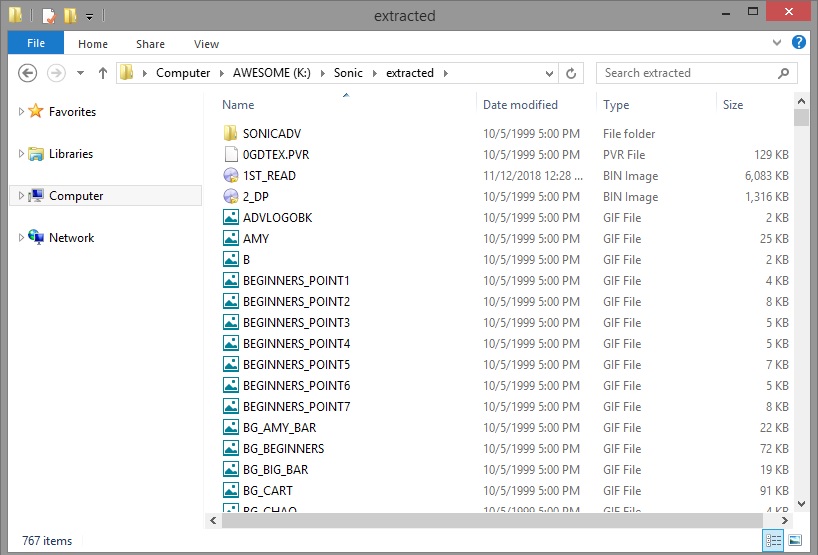
Task: Expand the Computer tree node
Action: point(21,196)
